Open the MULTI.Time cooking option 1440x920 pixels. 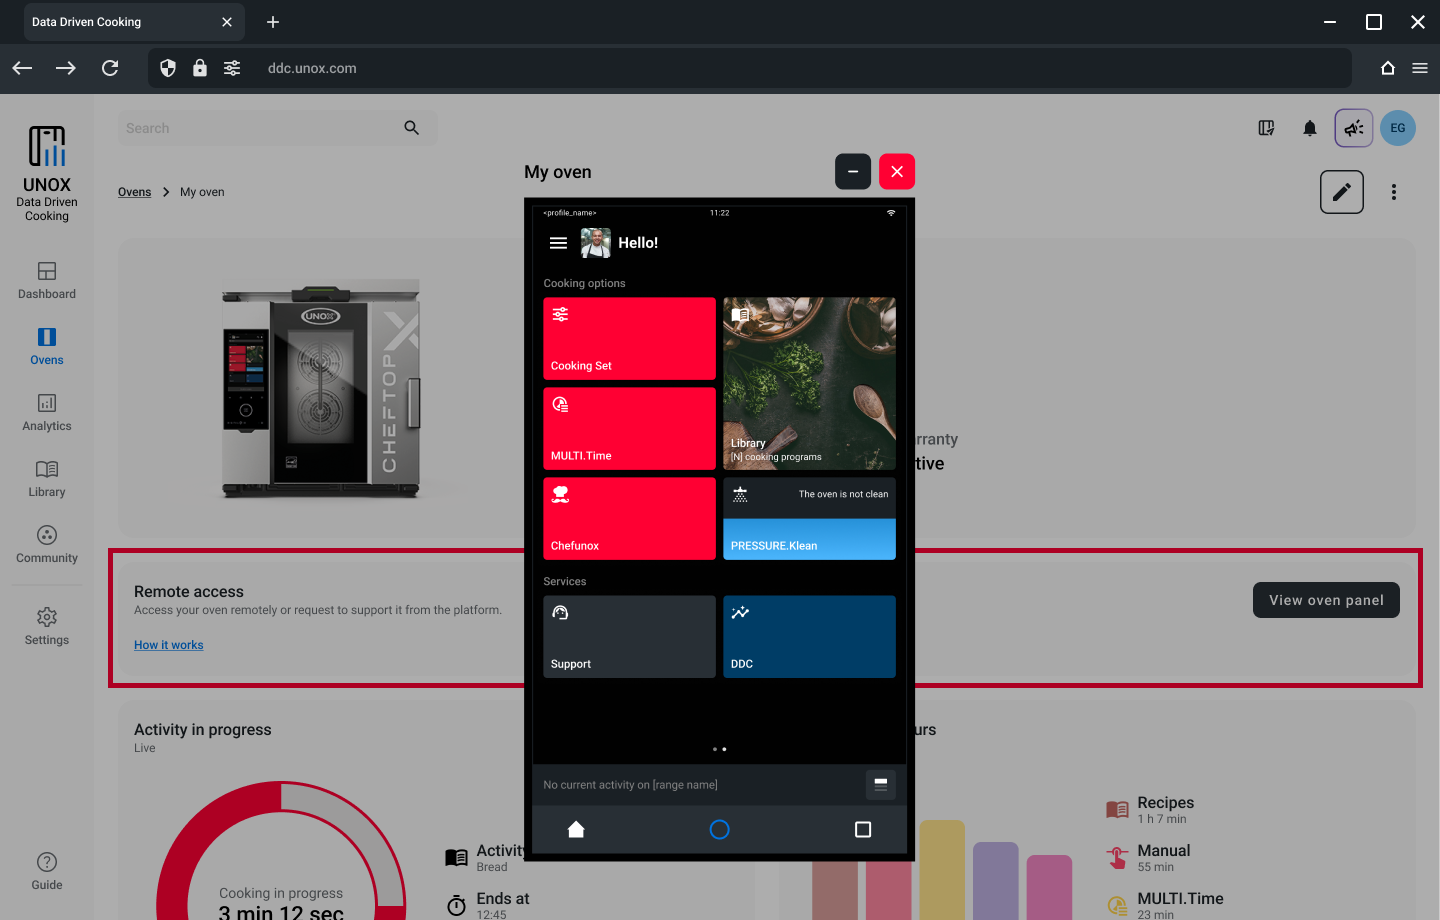(x=629, y=428)
